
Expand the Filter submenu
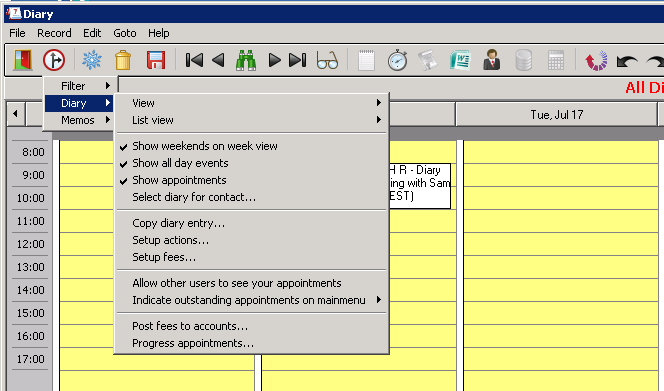point(79,86)
